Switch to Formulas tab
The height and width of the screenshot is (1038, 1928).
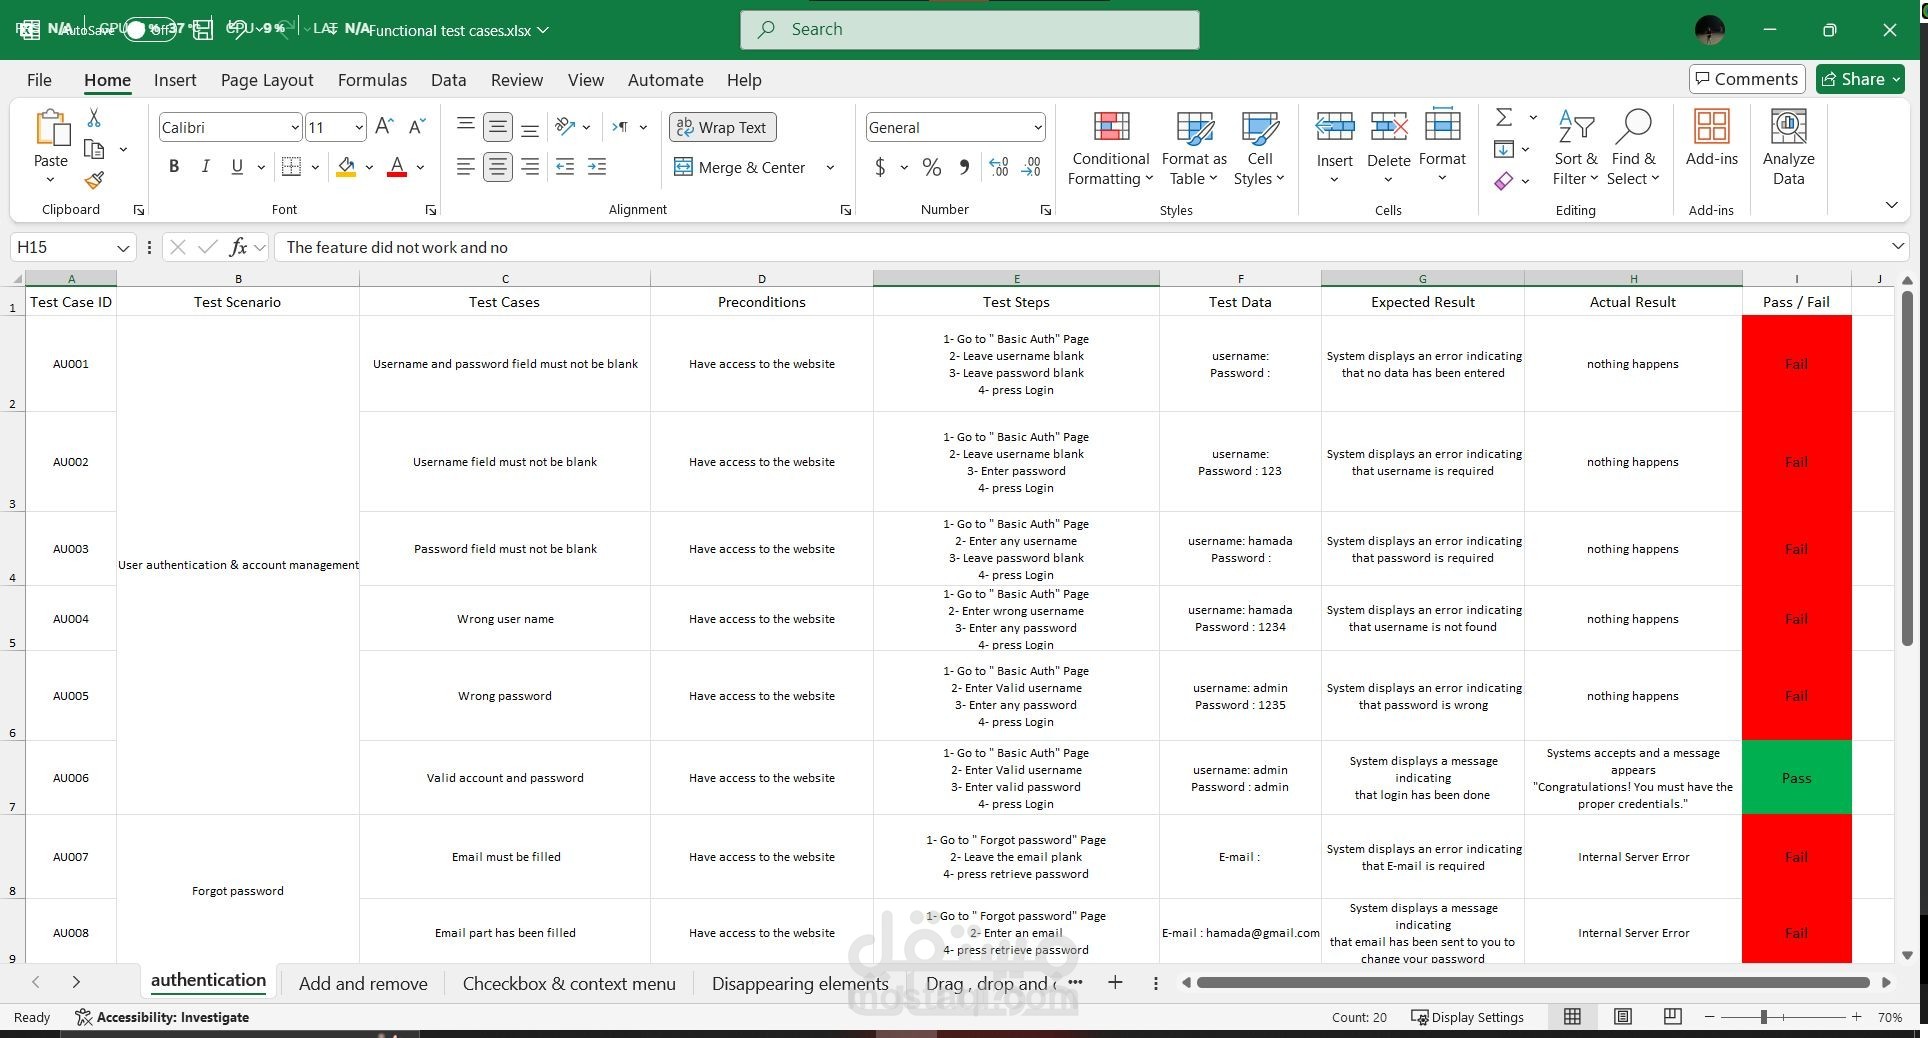[x=372, y=80]
